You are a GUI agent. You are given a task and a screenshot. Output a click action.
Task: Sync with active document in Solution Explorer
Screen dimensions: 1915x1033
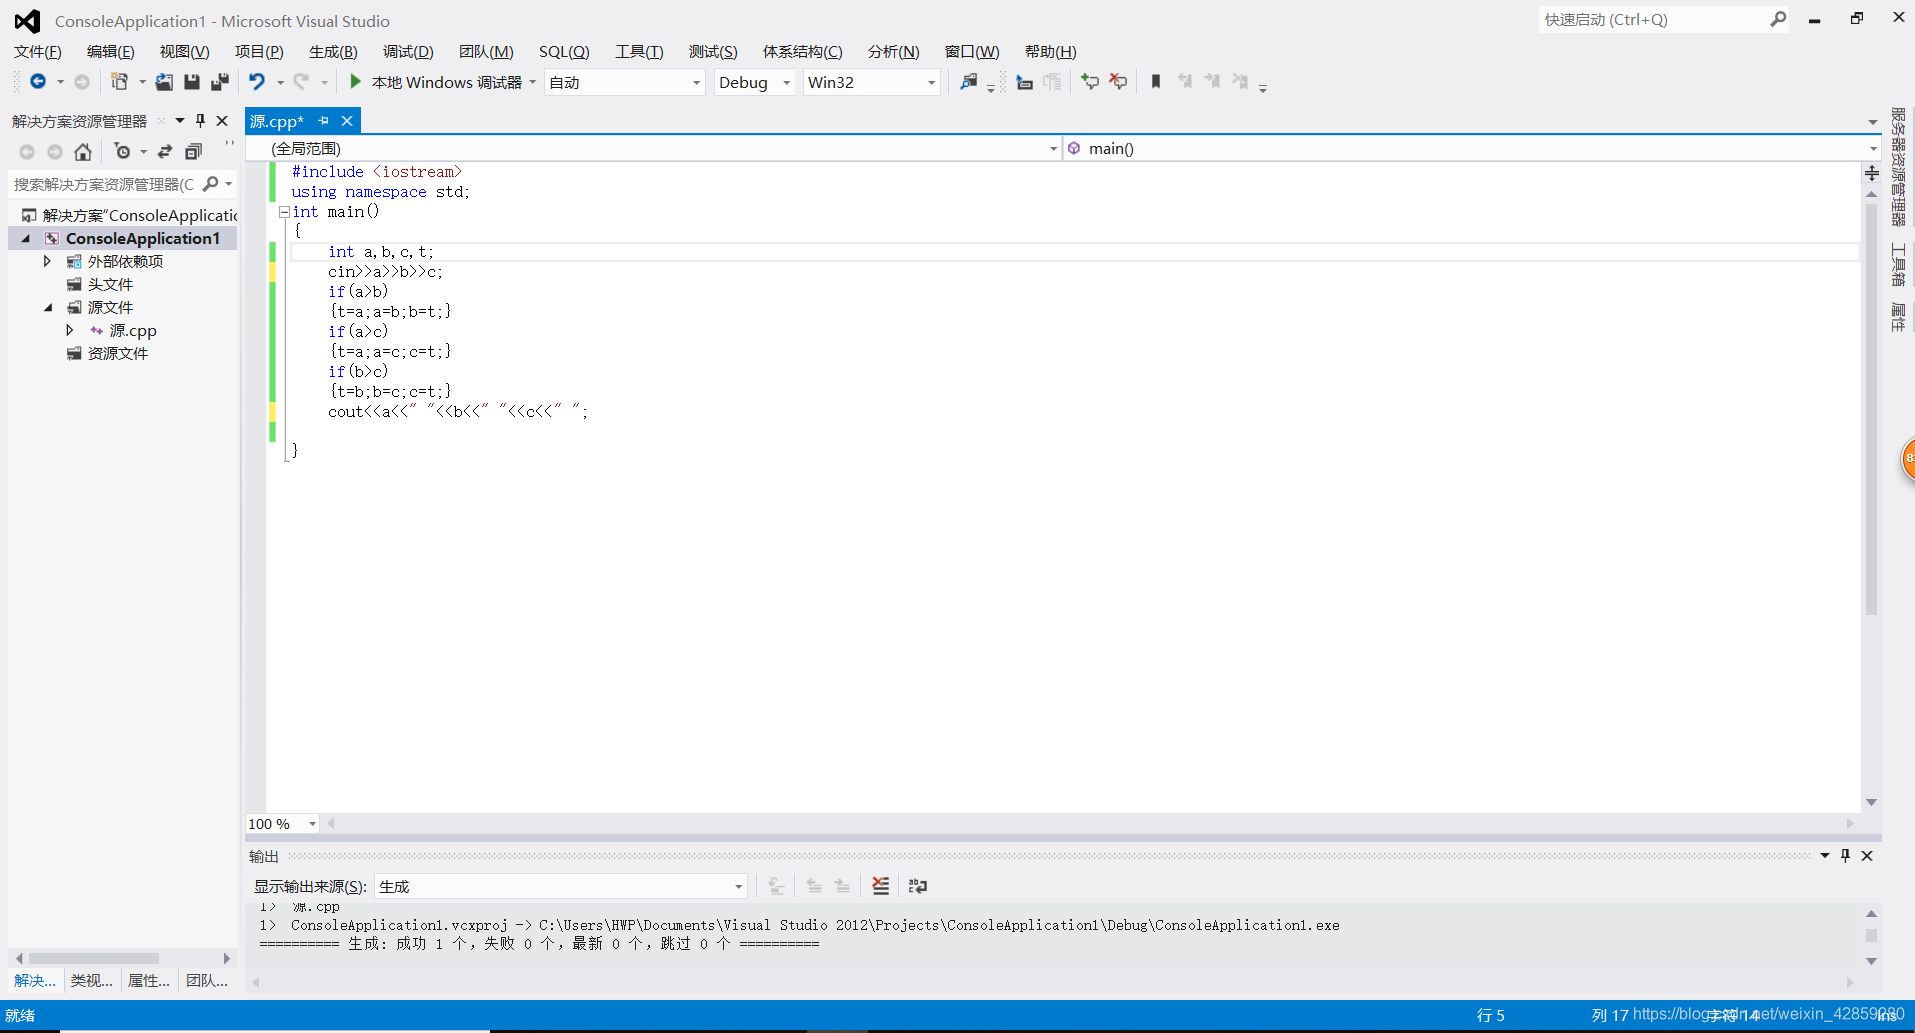tap(165, 152)
